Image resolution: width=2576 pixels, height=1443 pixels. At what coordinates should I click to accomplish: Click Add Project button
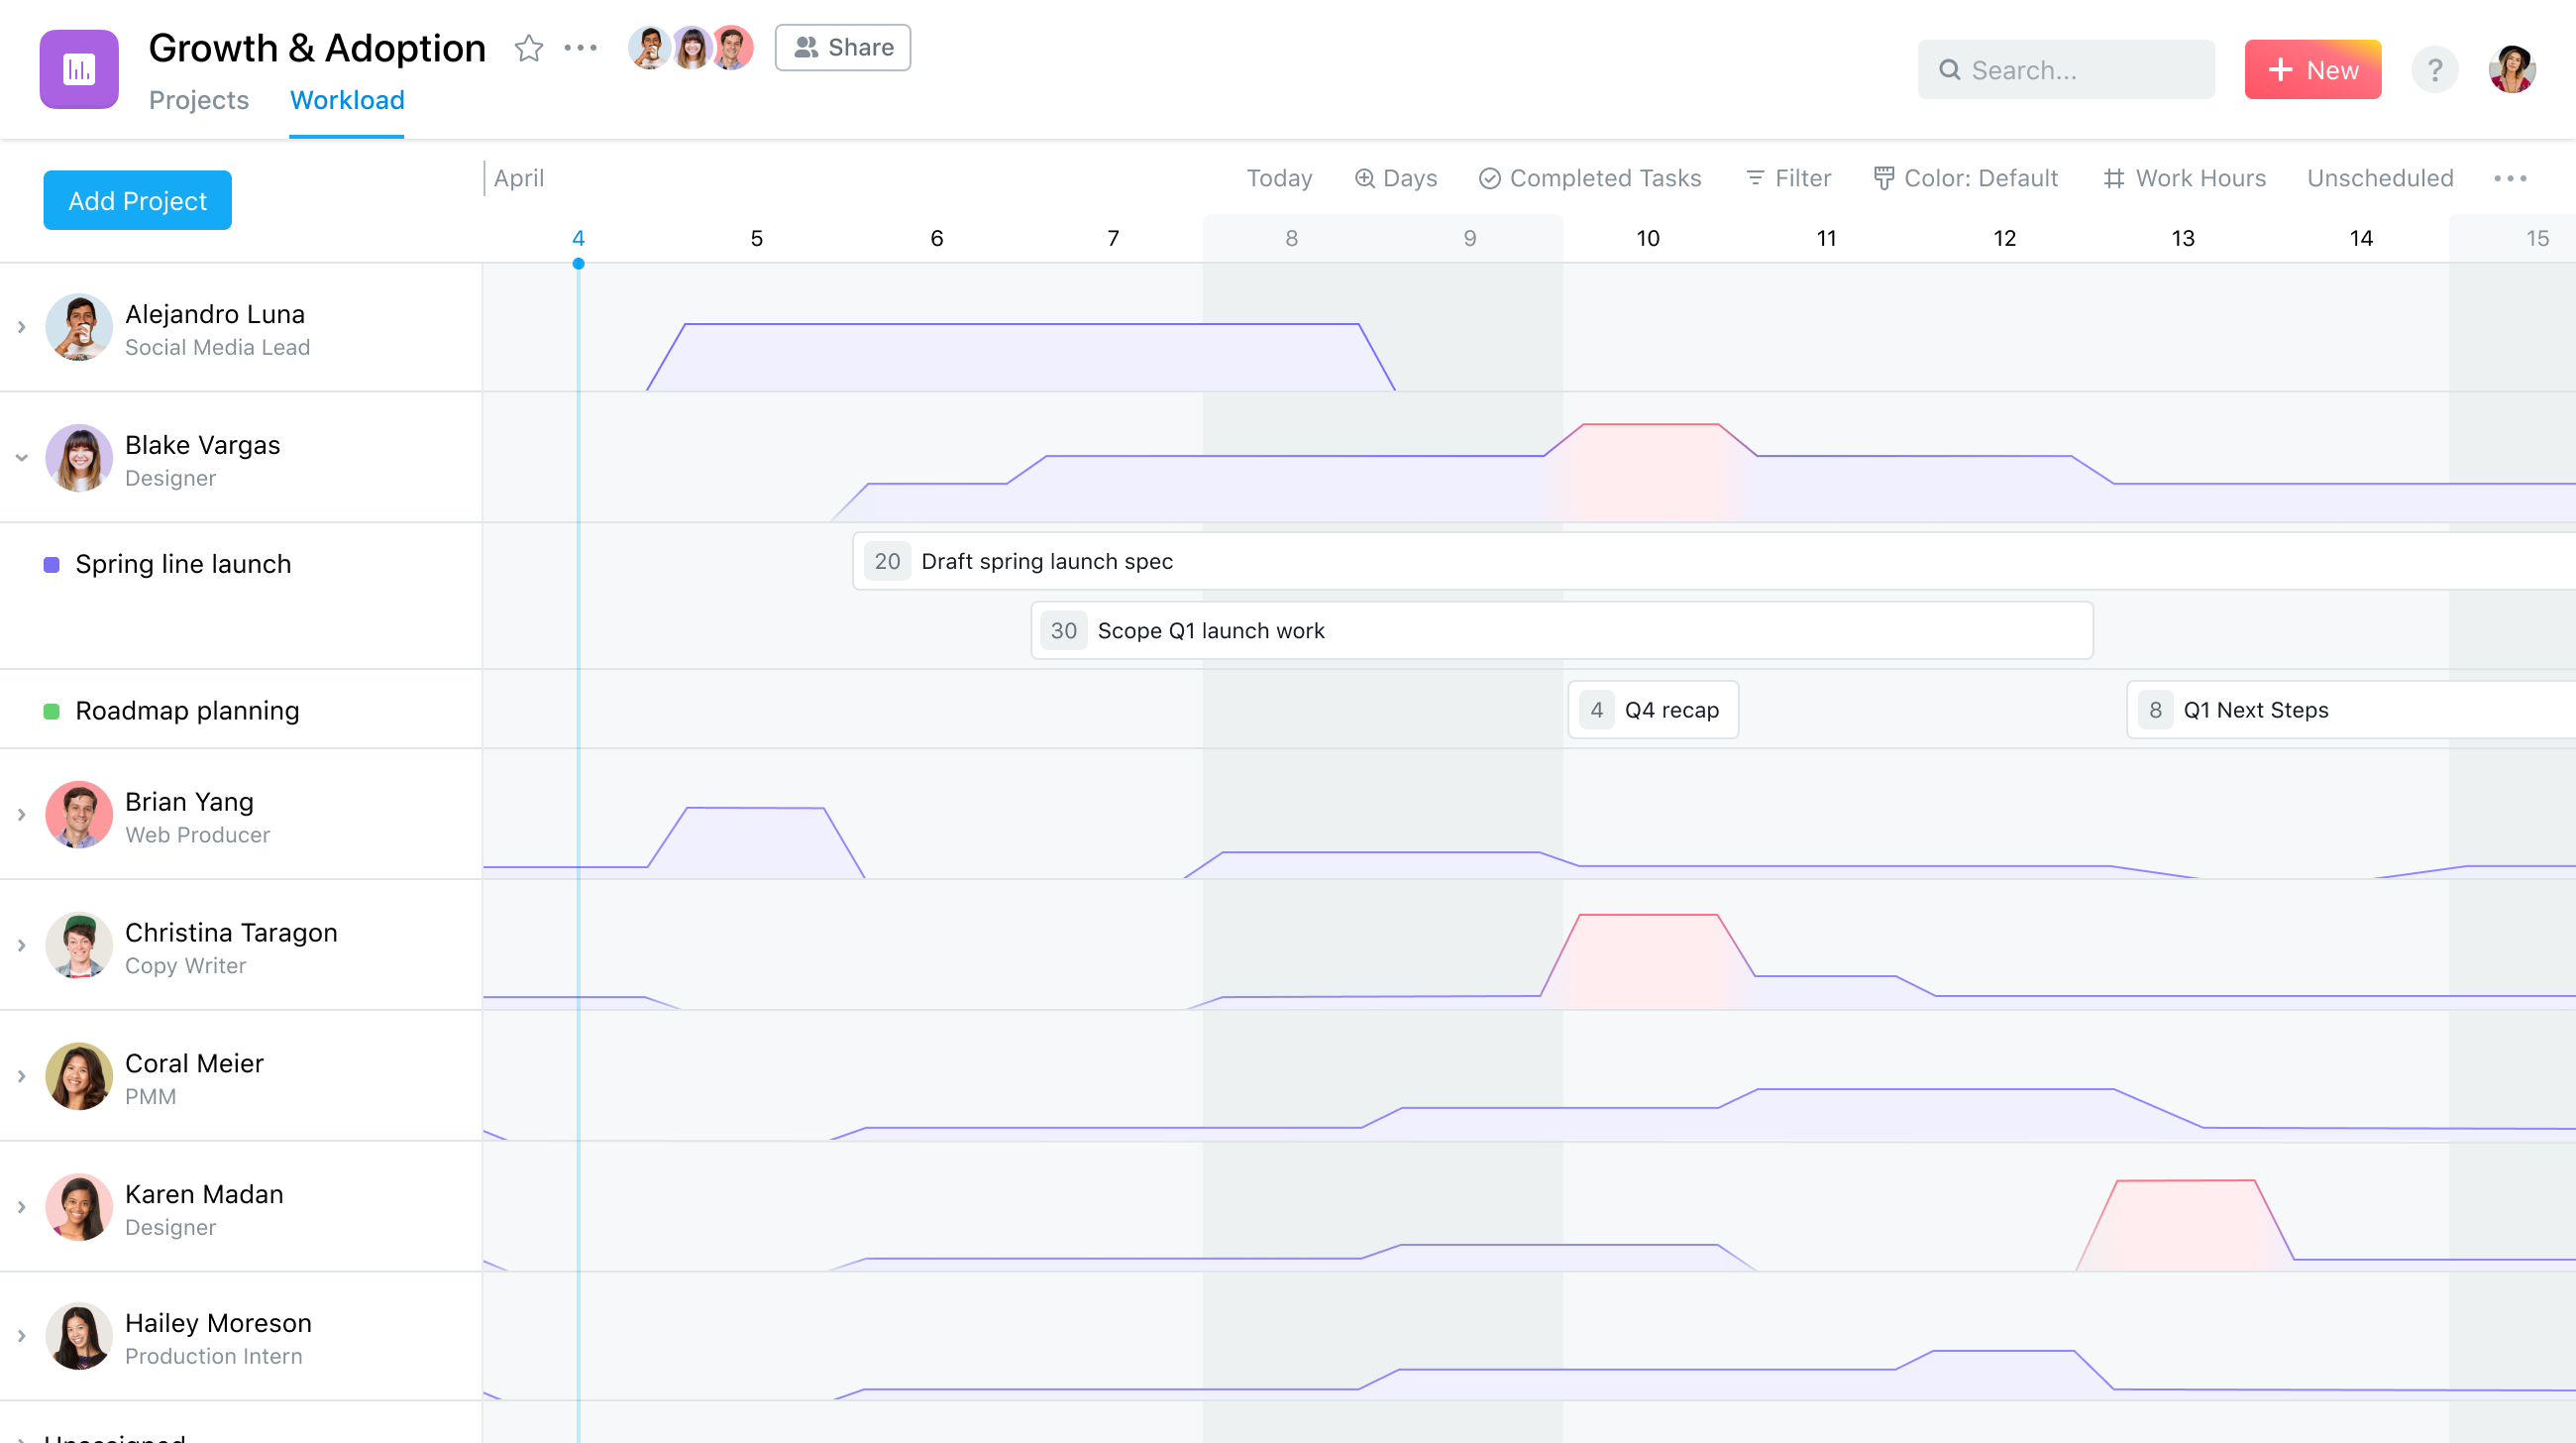tap(138, 200)
